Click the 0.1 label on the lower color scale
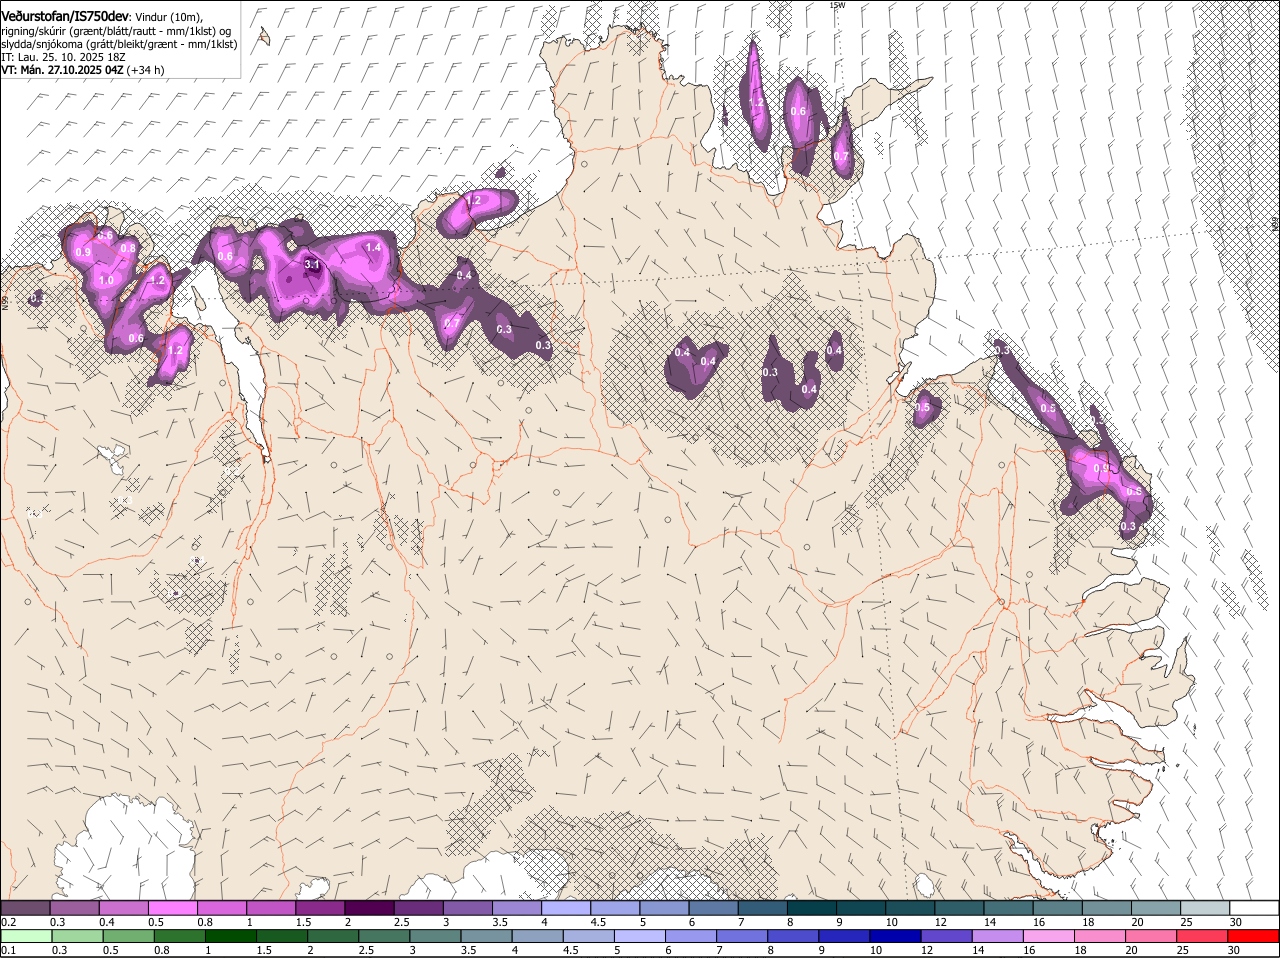The height and width of the screenshot is (958, 1280). pyautogui.click(x=8, y=950)
